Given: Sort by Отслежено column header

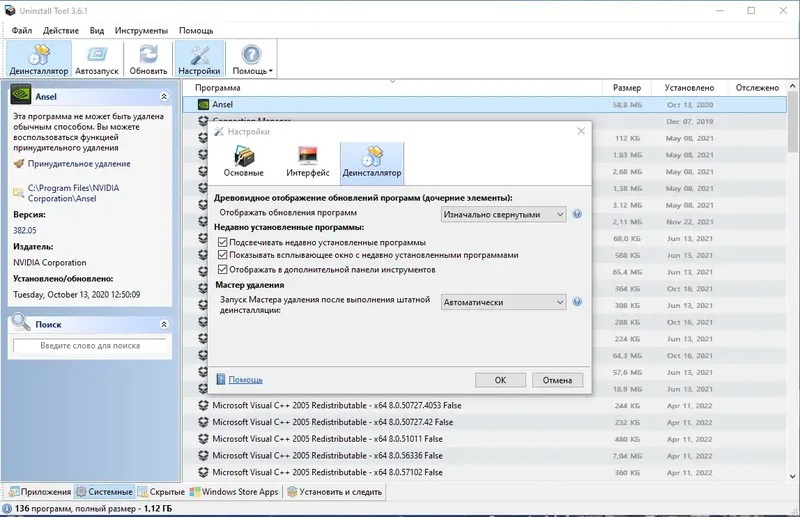Looking at the screenshot, I should point(757,88).
